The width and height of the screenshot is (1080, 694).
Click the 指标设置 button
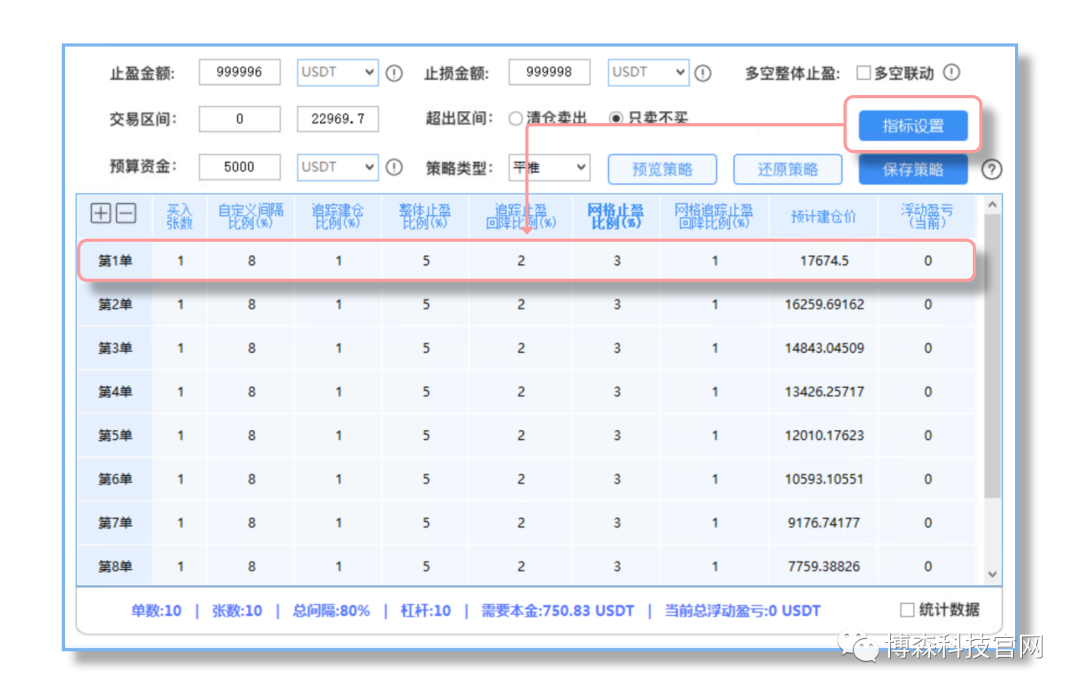913,126
